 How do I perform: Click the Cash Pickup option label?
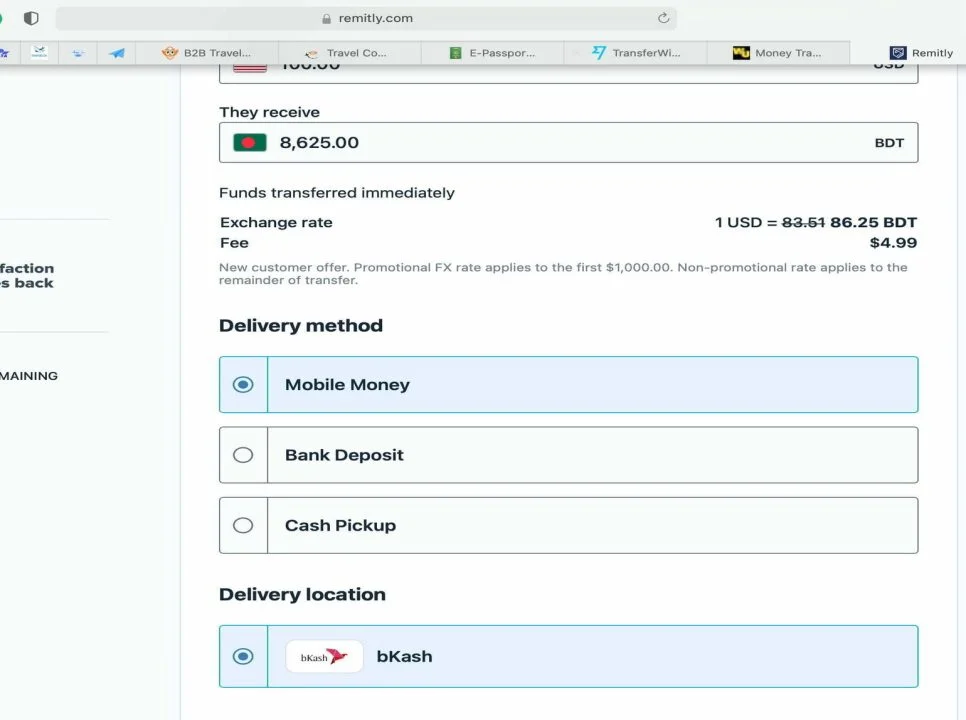point(340,525)
